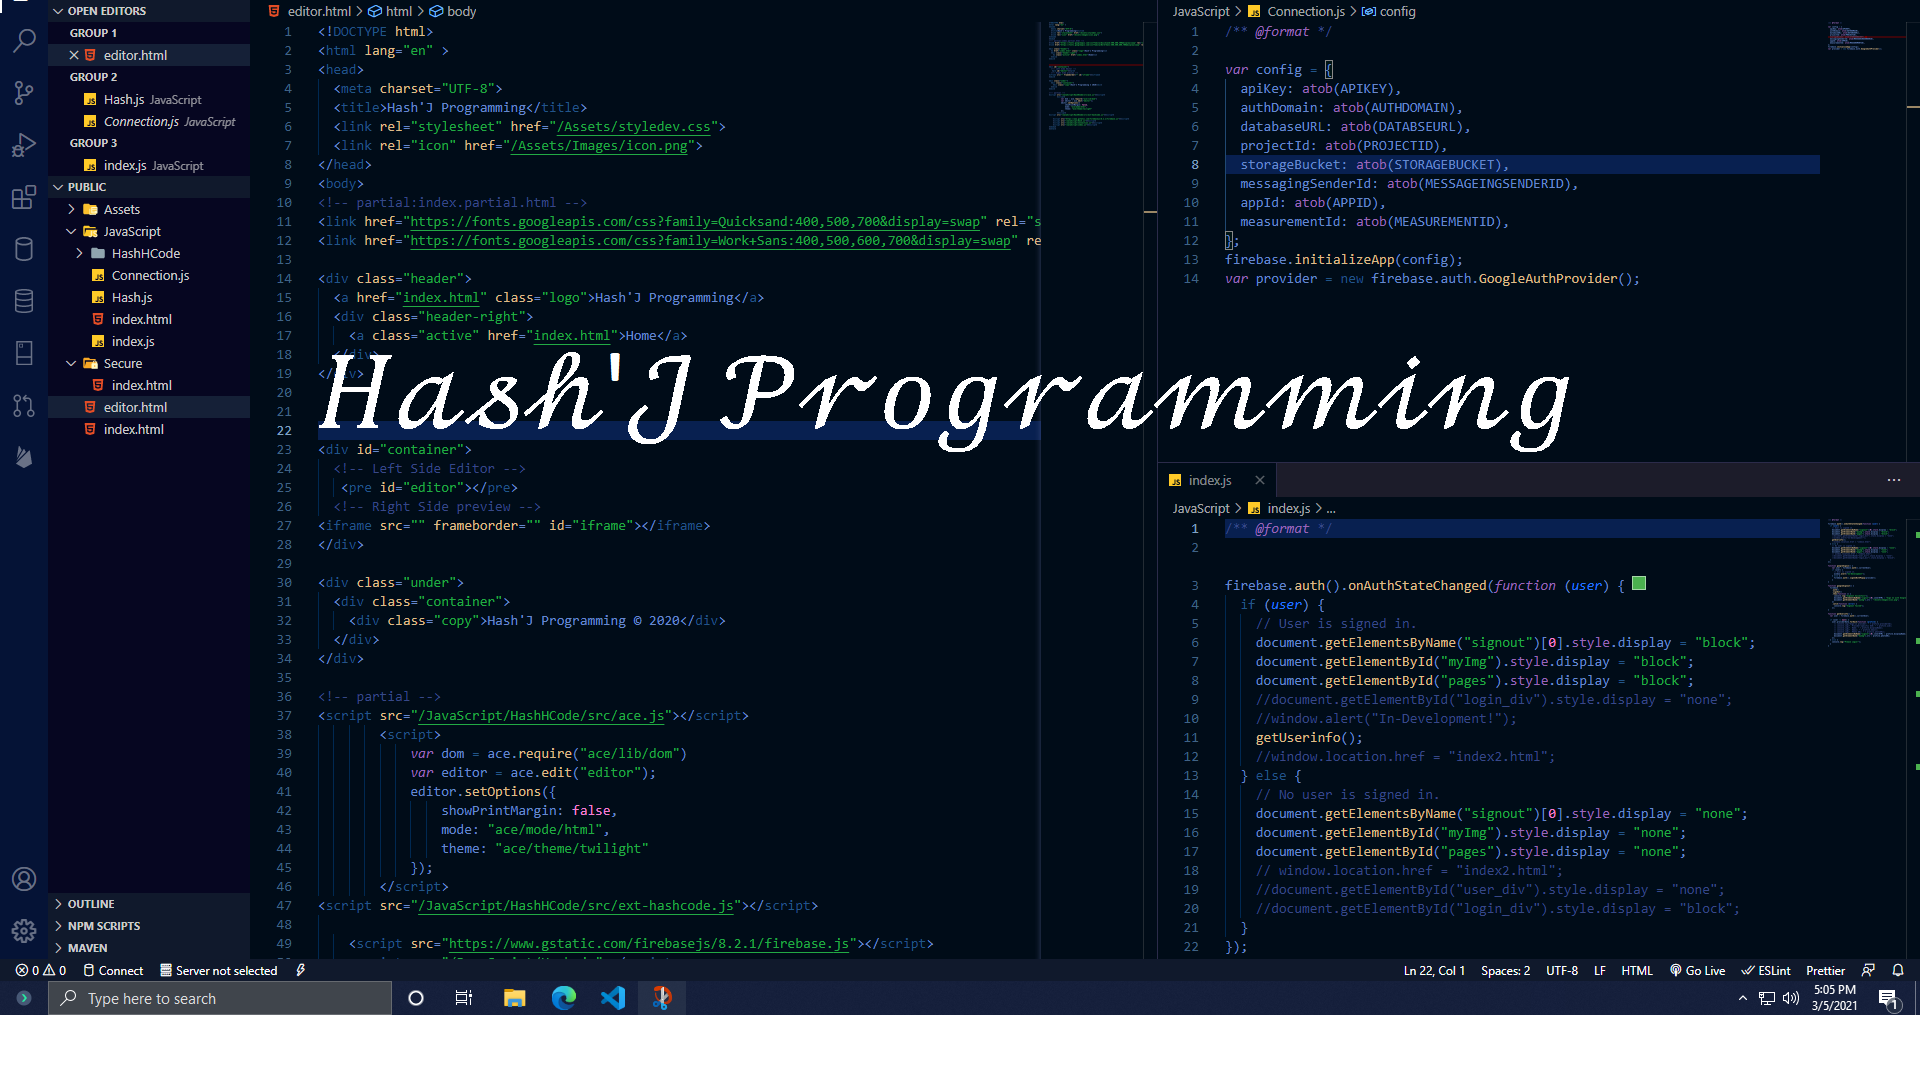
Task: Open the Search view in the activity bar
Action: pyautogui.click(x=24, y=40)
